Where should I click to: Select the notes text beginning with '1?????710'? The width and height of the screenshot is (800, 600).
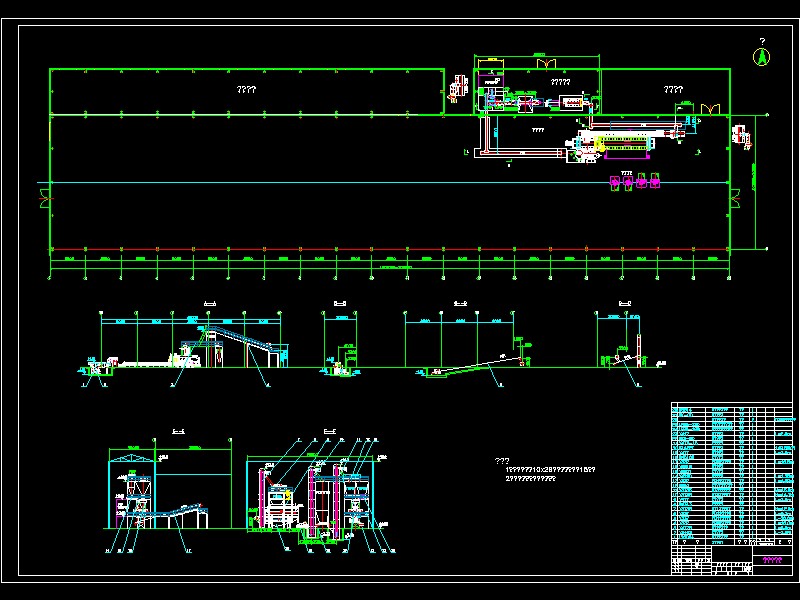550,470
